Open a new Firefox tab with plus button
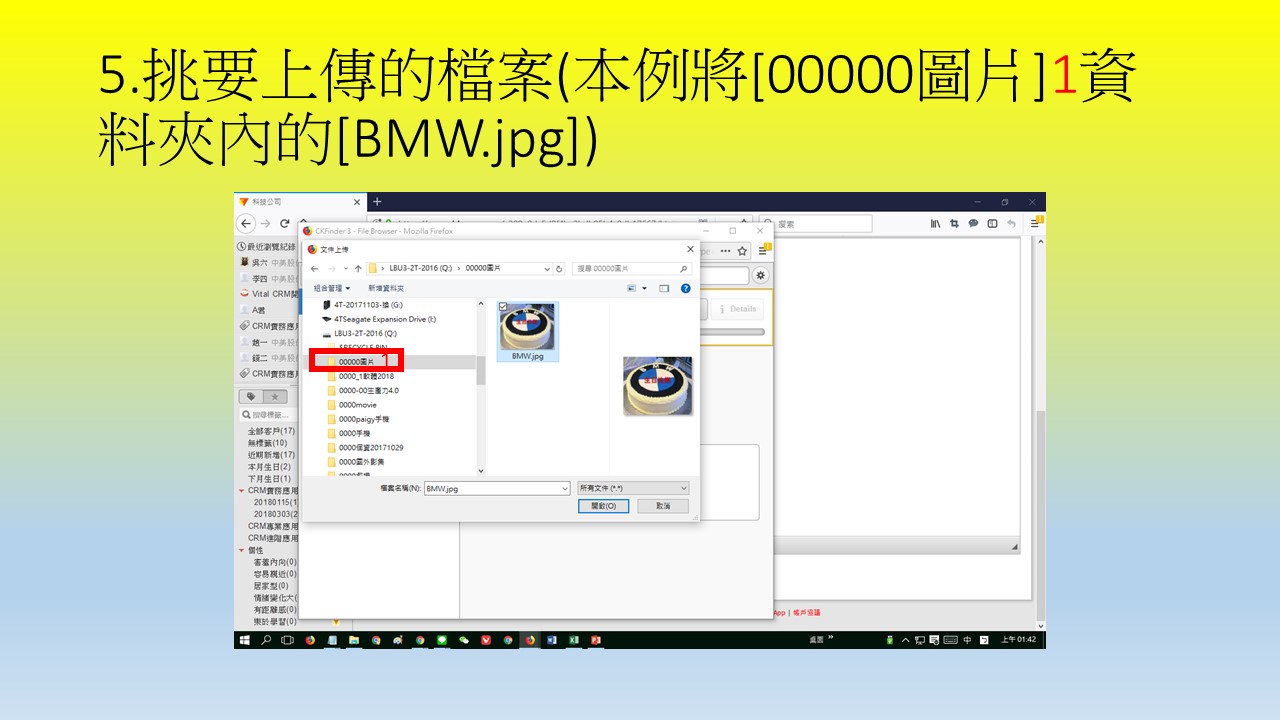The image size is (1280, 720). [x=377, y=202]
